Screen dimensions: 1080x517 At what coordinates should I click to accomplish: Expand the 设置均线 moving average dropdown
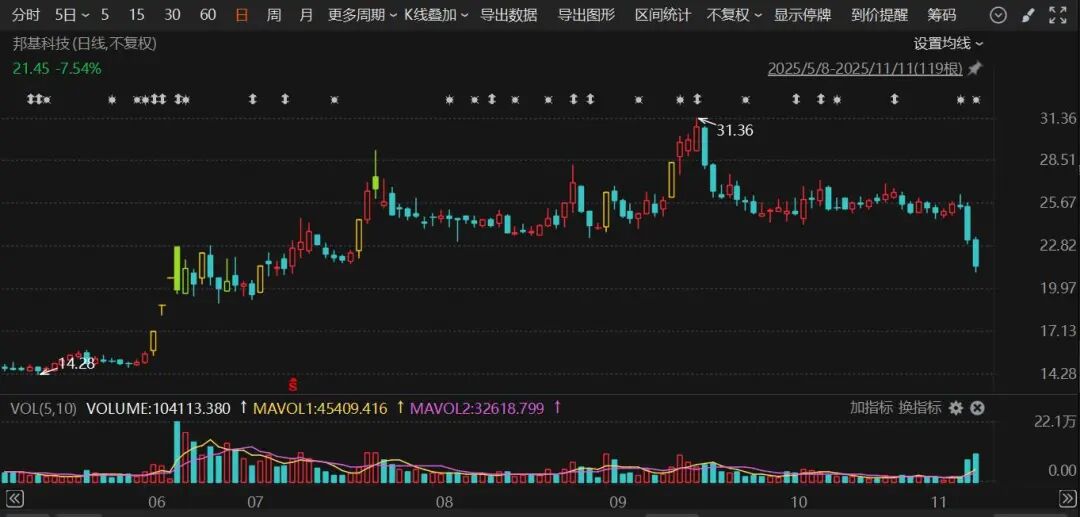coord(948,43)
